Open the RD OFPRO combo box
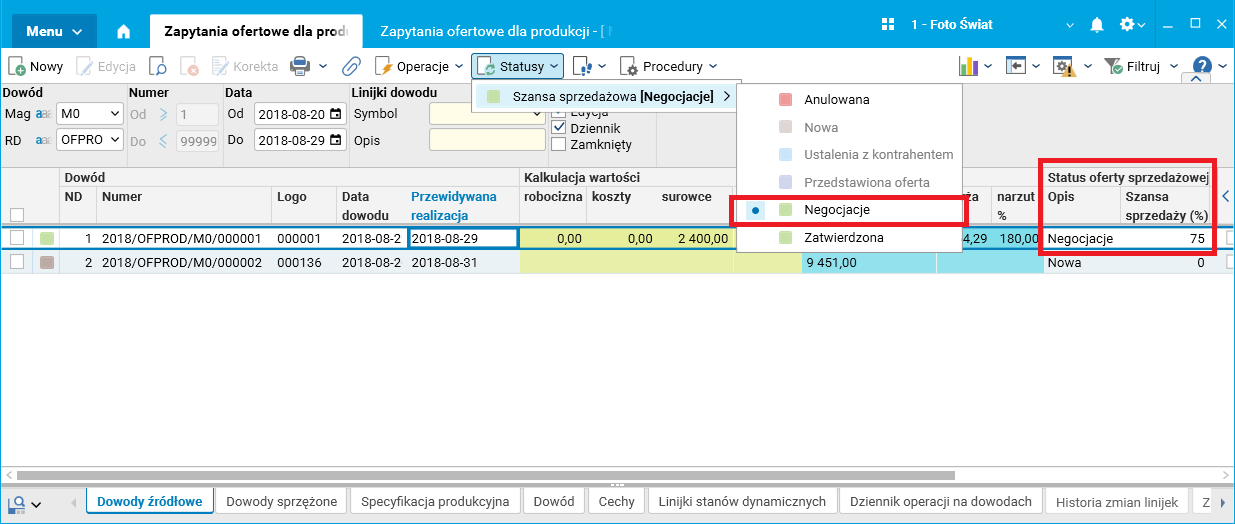Viewport: 1235px width, 524px height. click(x=90, y=140)
